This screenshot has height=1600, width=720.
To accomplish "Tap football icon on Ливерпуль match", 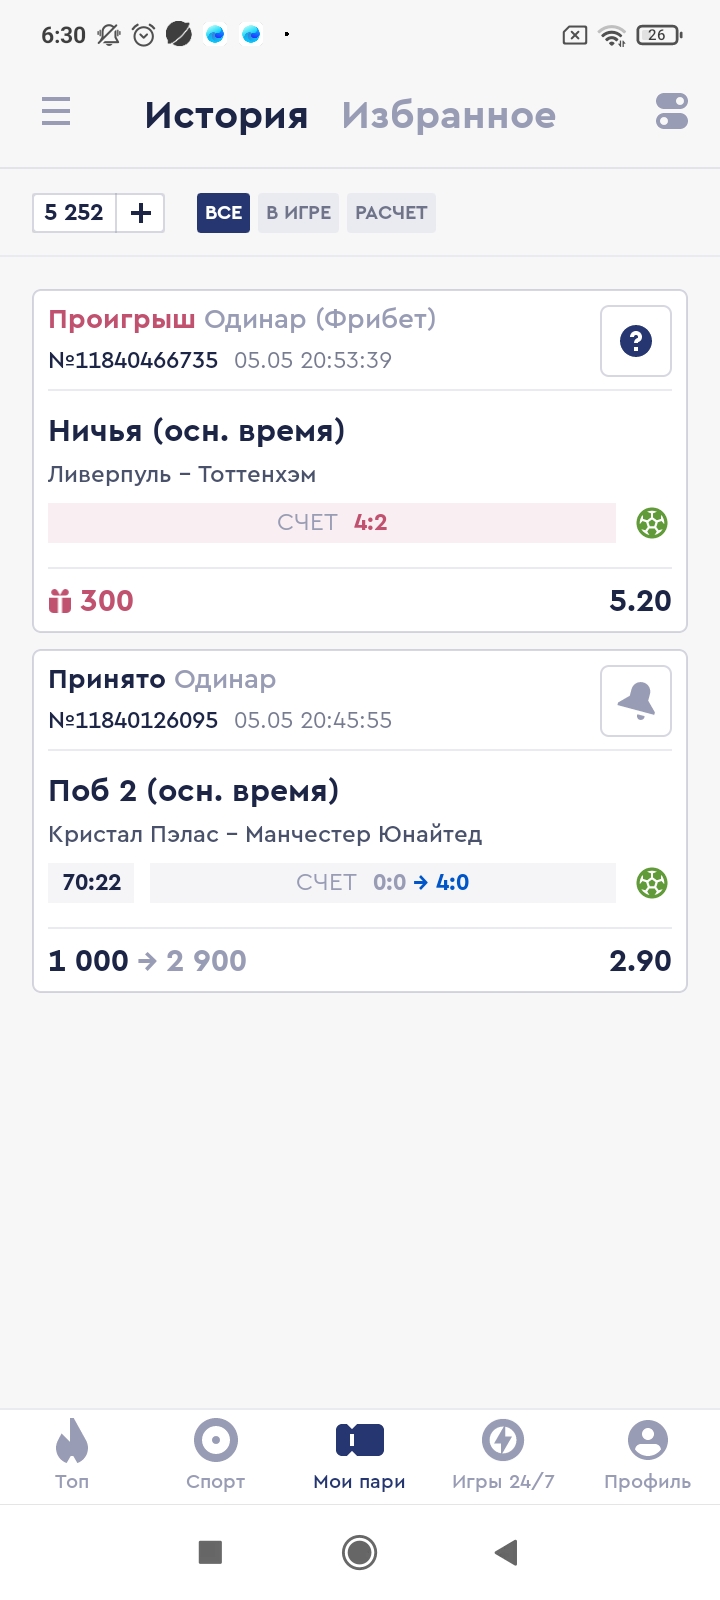I will point(652,523).
